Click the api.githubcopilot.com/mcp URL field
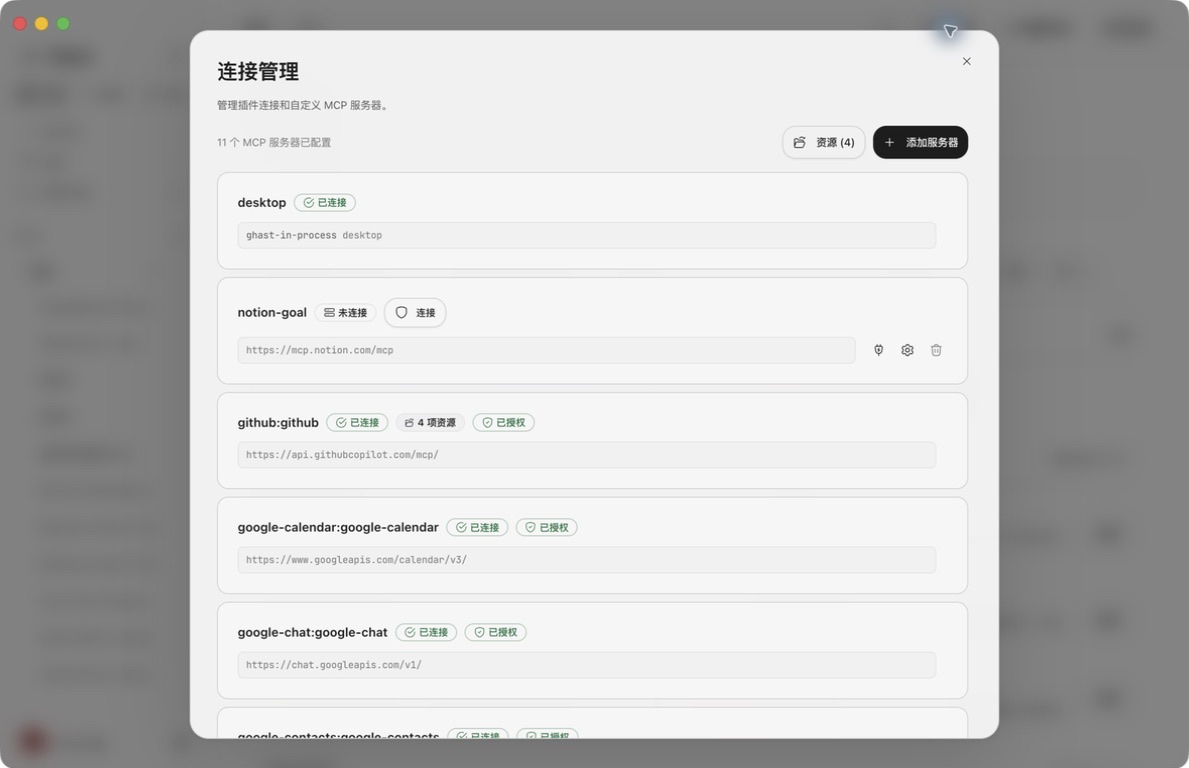 pyautogui.click(x=586, y=455)
